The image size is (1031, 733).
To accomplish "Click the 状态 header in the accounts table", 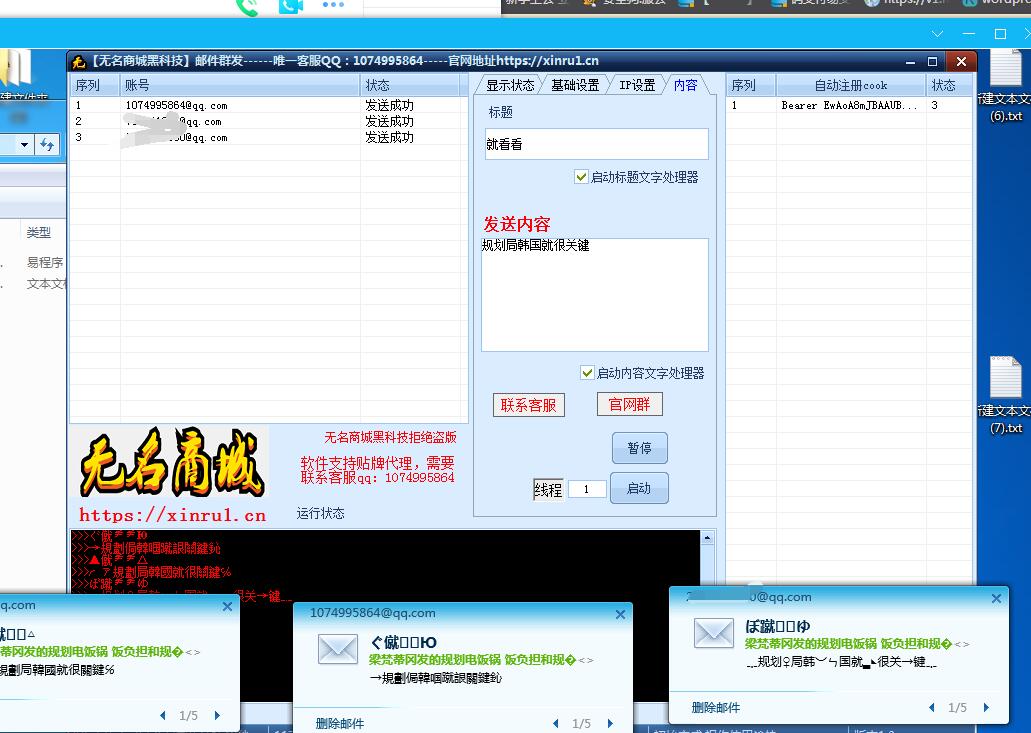I will pyautogui.click(x=410, y=85).
